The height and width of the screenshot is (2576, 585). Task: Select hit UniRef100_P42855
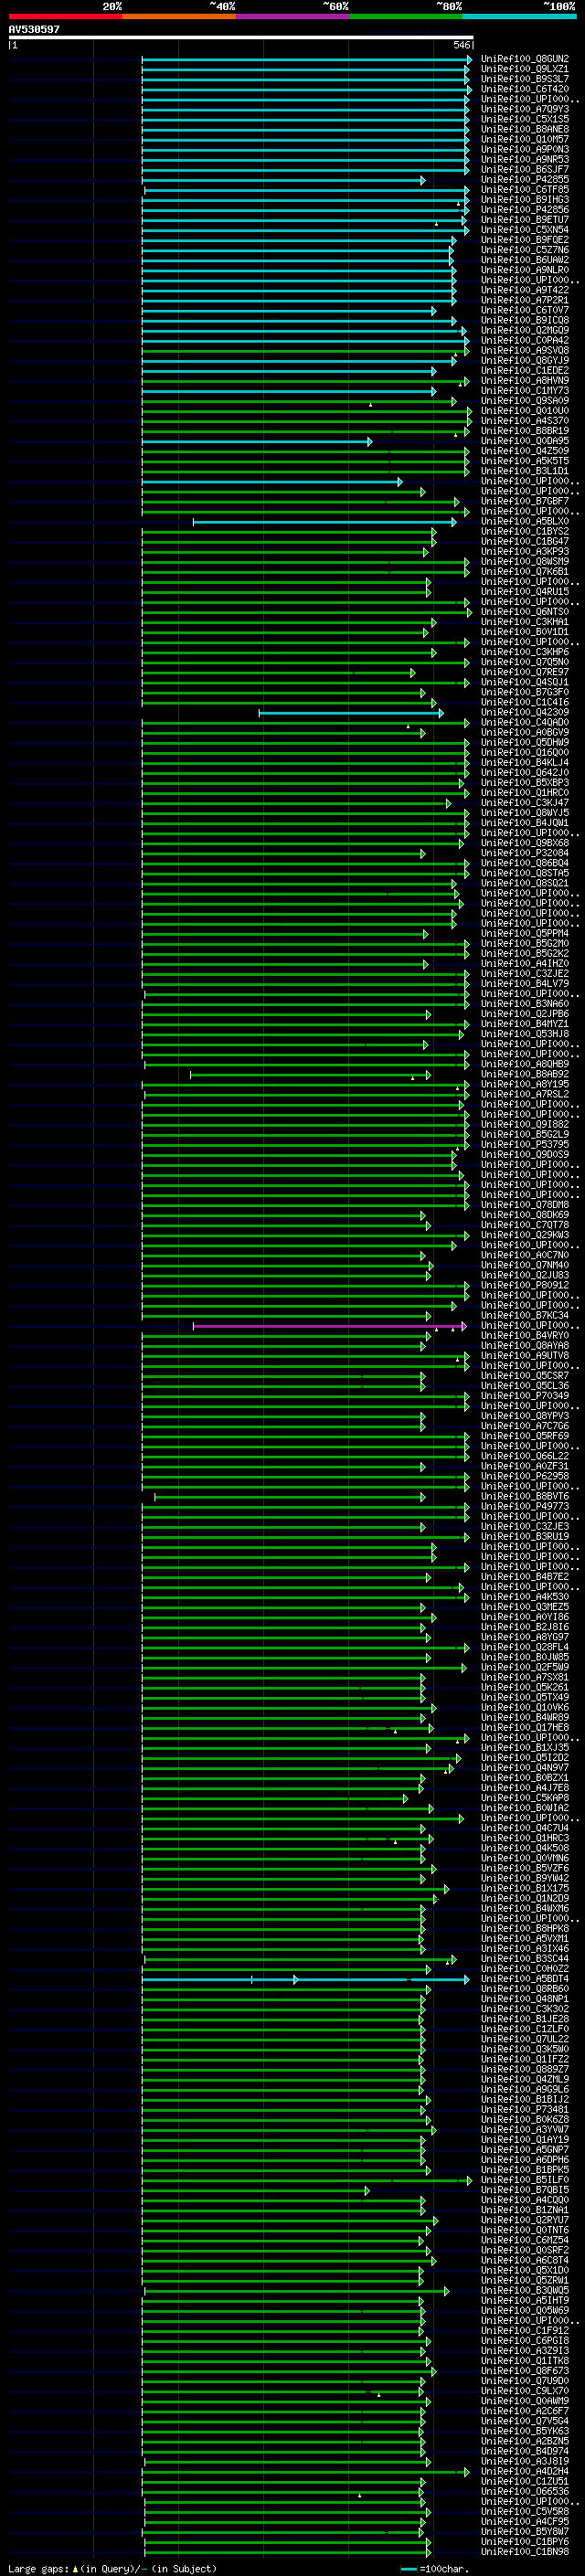(x=525, y=180)
